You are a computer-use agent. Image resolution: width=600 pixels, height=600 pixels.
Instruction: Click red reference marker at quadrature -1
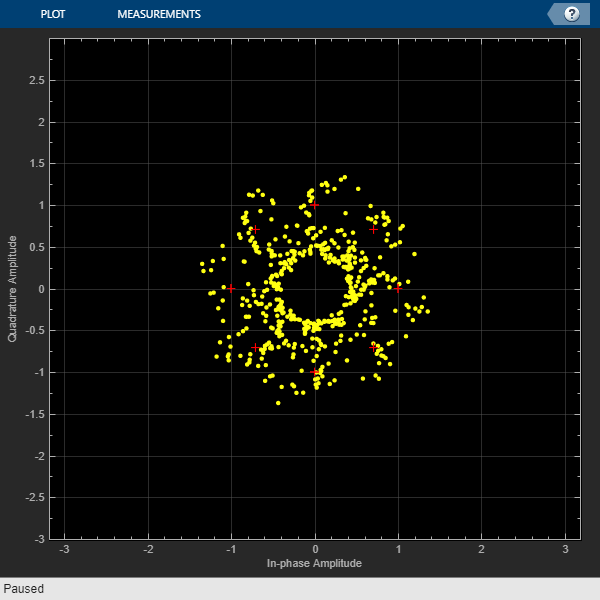click(315, 372)
